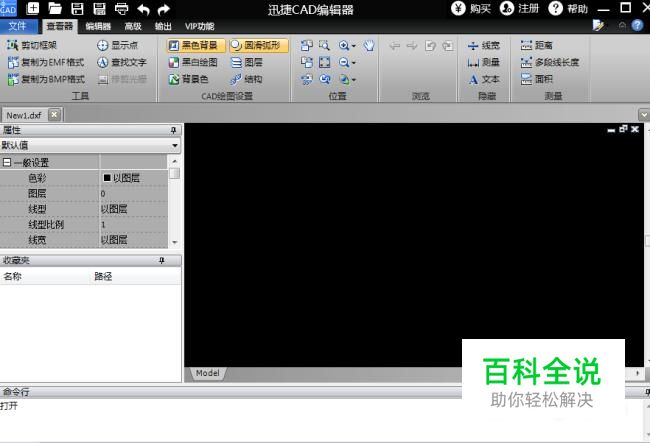Click the 查找文字 find text icon

(102, 62)
